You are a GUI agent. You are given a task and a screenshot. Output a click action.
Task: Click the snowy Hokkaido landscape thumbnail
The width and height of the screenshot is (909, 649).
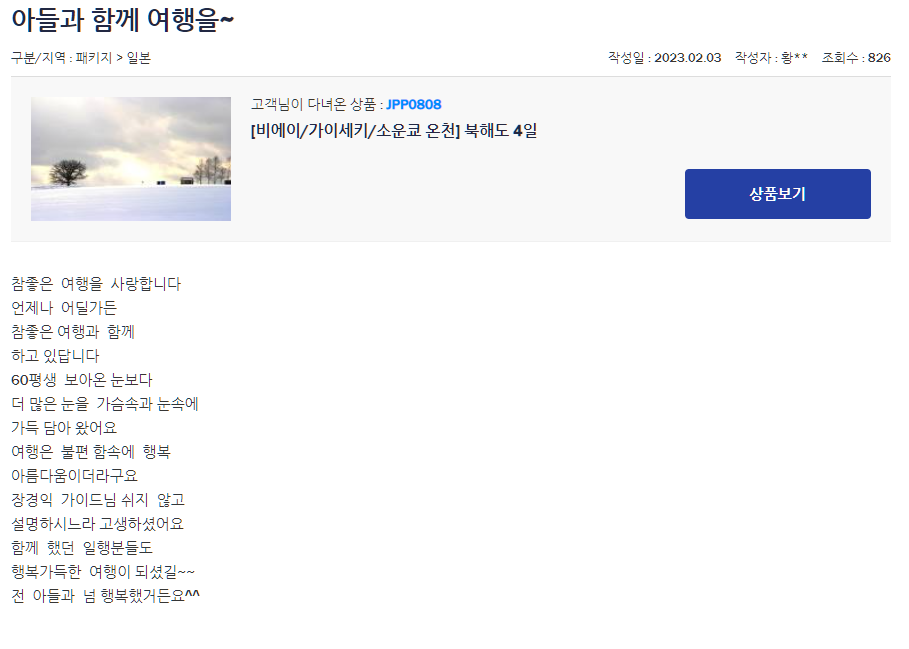pos(131,159)
